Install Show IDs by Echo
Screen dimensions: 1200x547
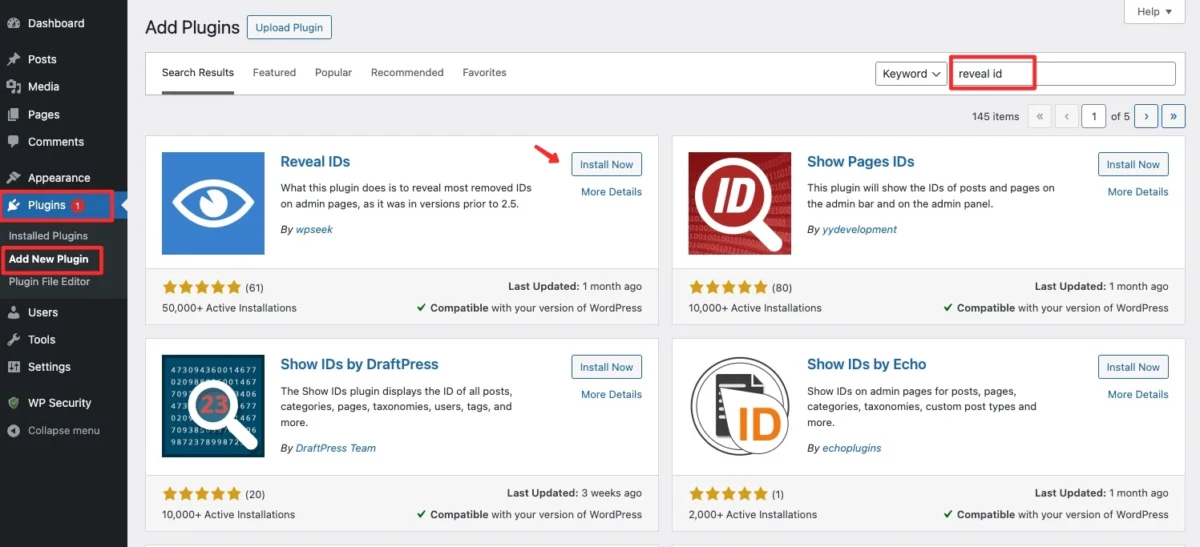pyautogui.click(x=1133, y=367)
